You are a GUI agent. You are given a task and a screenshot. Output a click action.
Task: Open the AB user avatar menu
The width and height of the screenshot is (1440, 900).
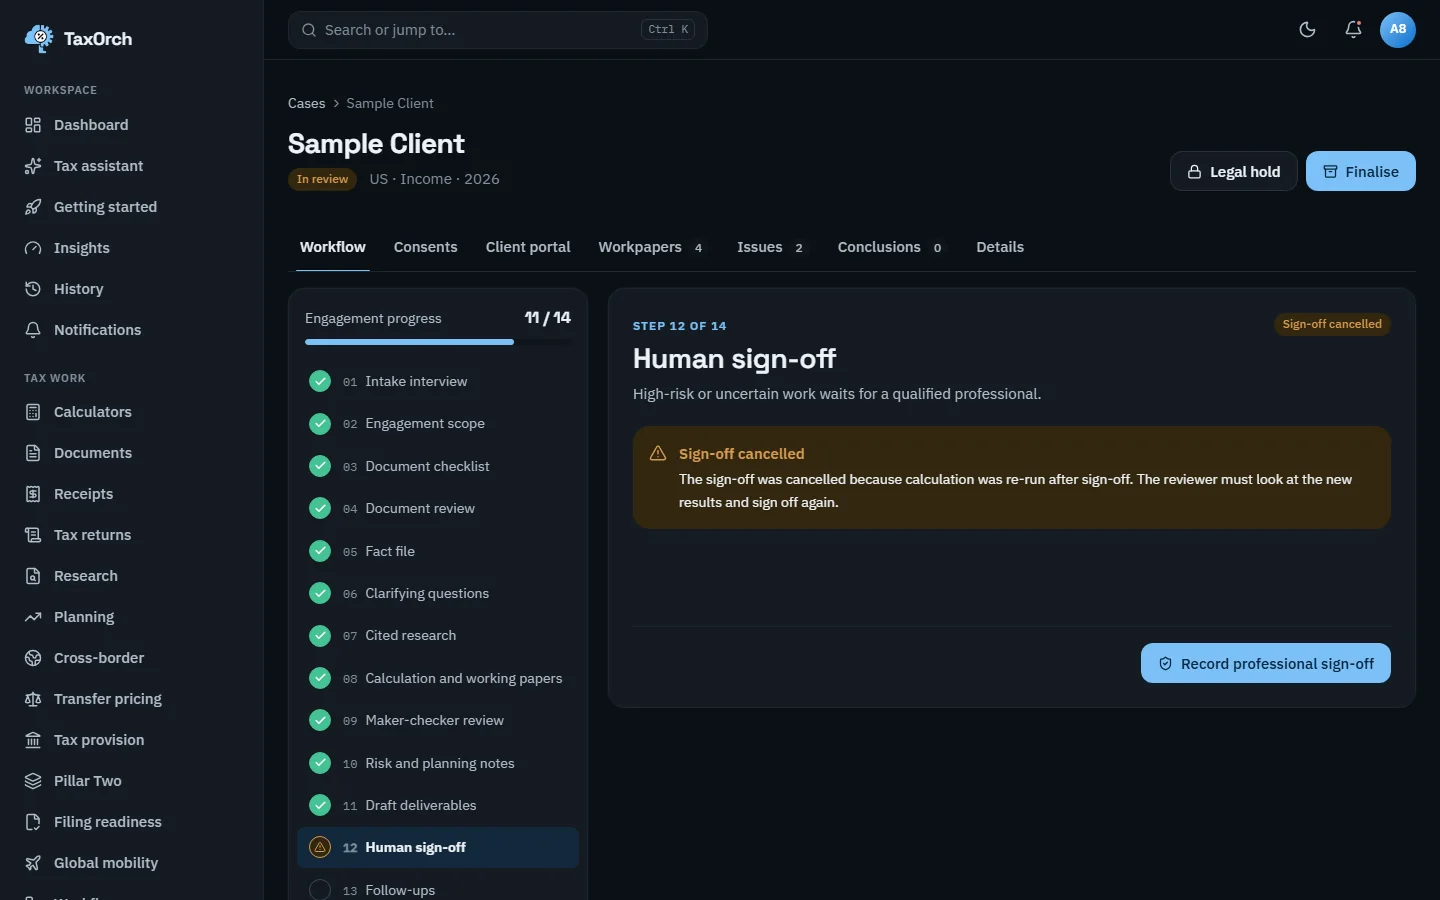[x=1398, y=30]
